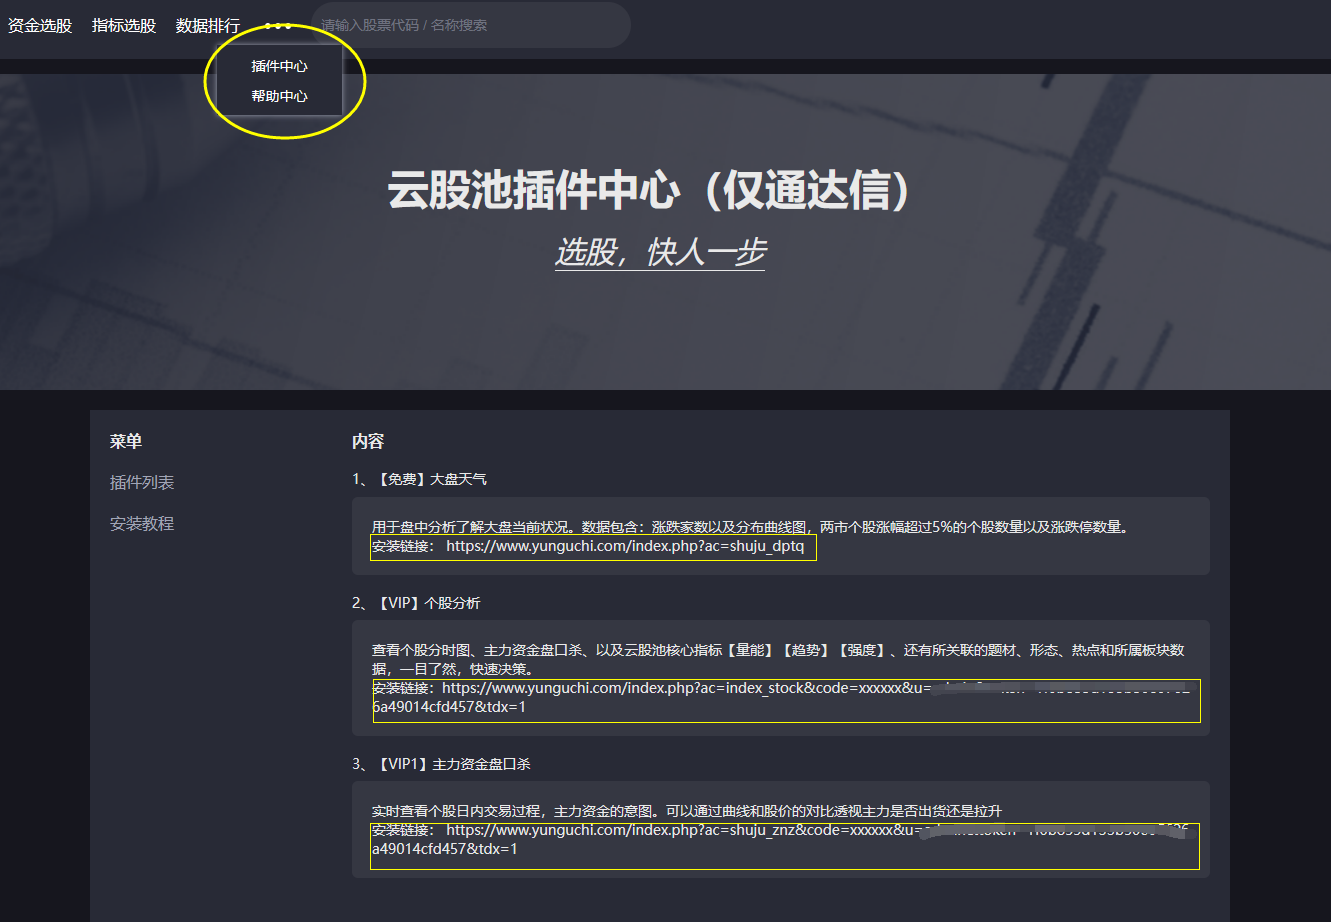Image resolution: width=1331 pixels, height=922 pixels.
Task: Focus the stock code / name search field
Action: coord(471,25)
